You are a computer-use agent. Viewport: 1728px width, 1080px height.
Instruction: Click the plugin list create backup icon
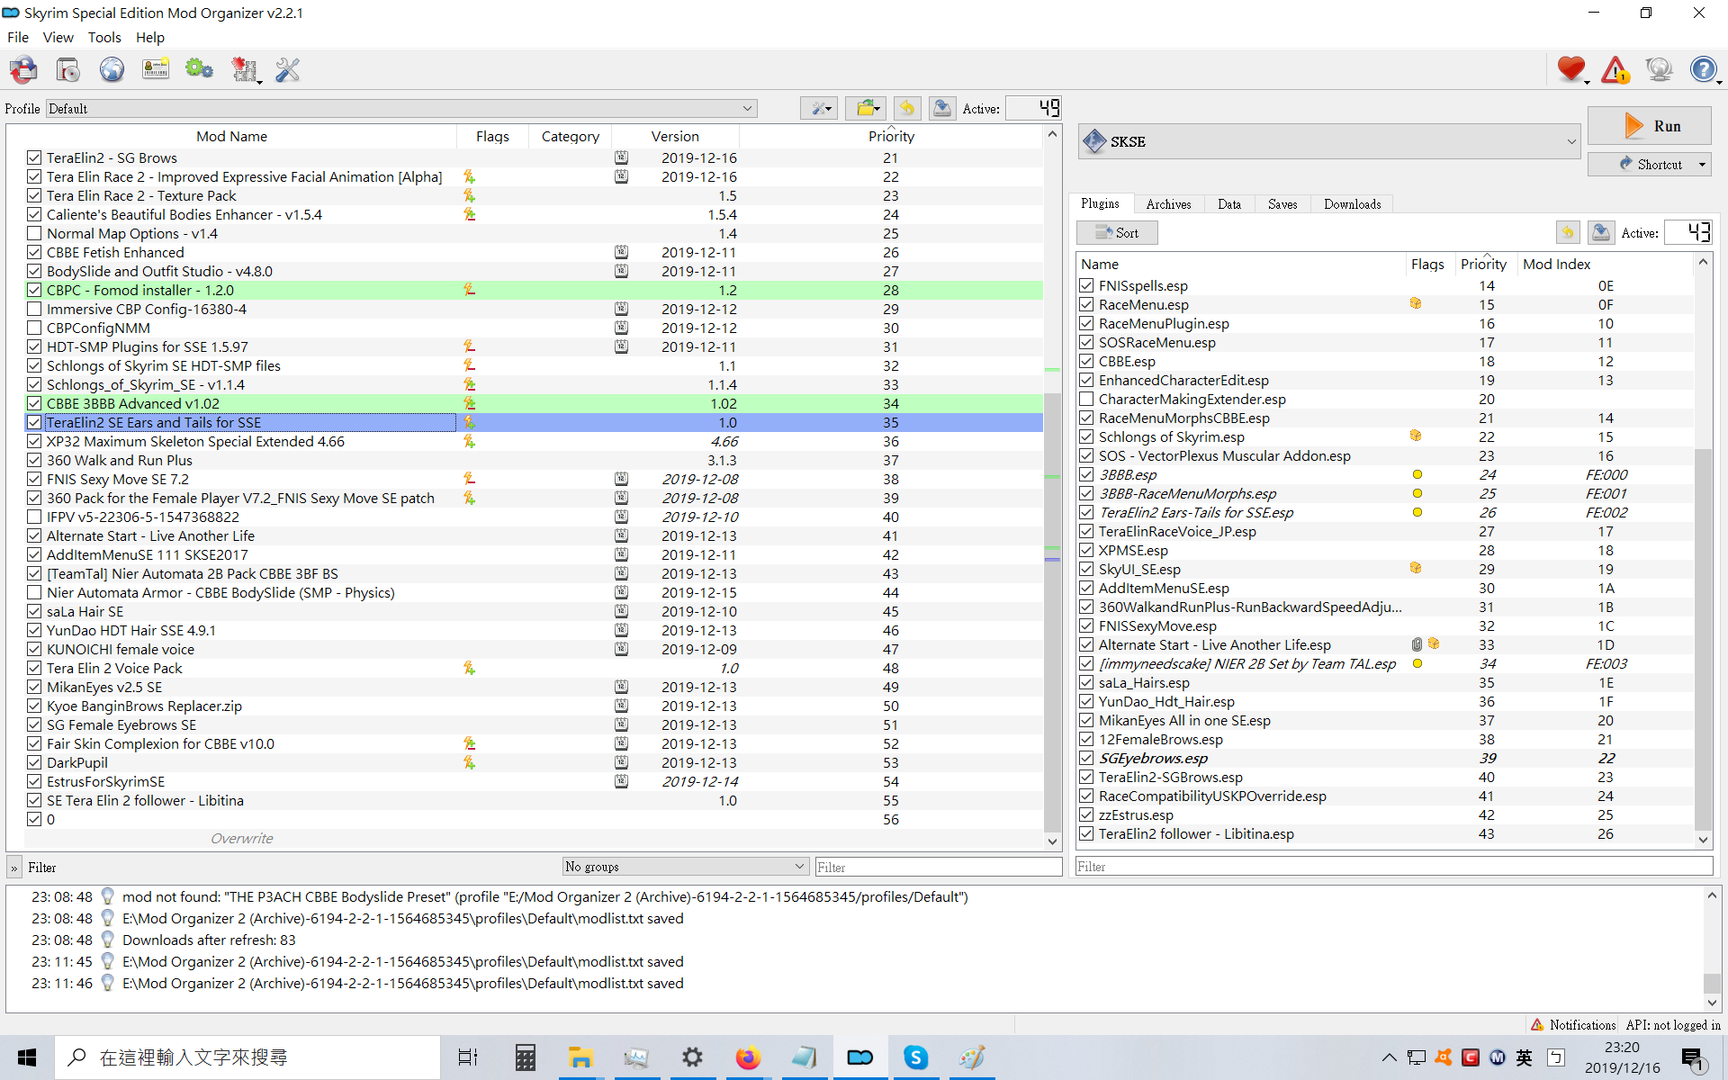(1600, 233)
